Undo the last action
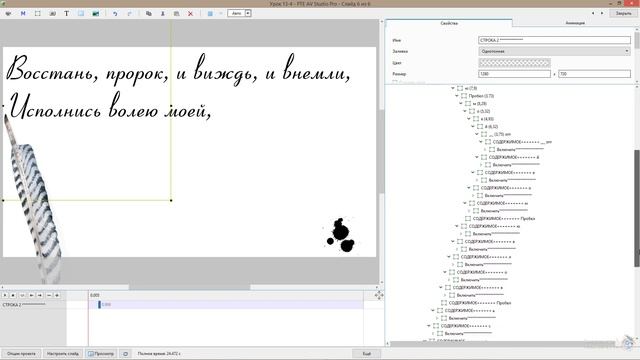 coord(115,13)
